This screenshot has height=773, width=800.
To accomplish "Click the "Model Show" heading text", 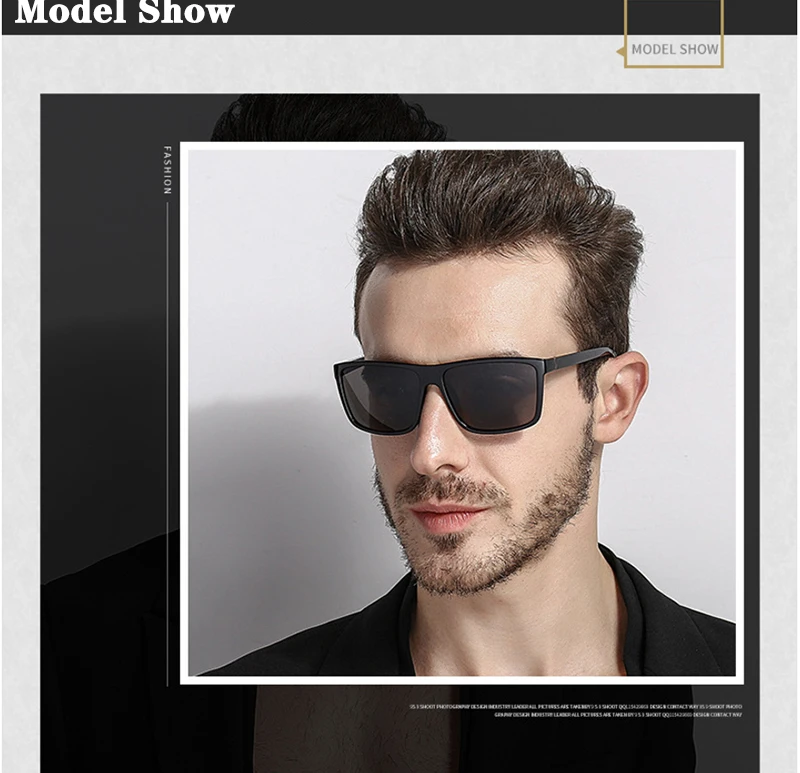I will coord(124,12).
